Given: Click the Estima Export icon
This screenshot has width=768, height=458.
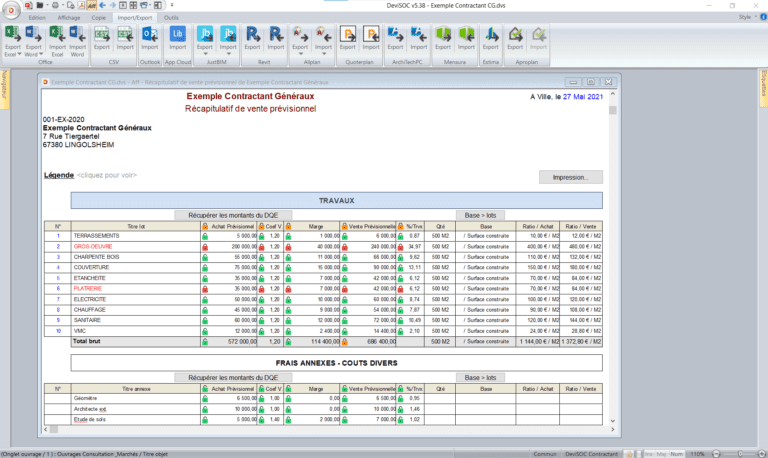Looking at the screenshot, I should [x=490, y=35].
